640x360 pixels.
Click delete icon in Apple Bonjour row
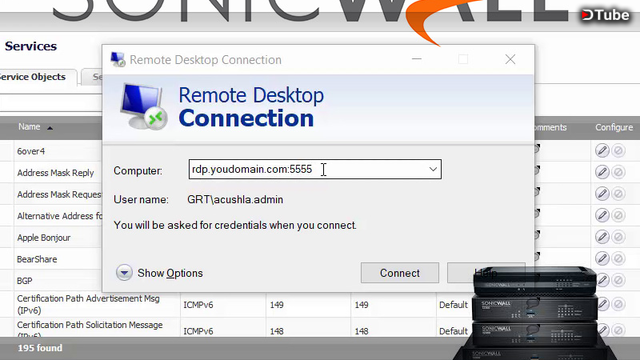click(x=619, y=237)
